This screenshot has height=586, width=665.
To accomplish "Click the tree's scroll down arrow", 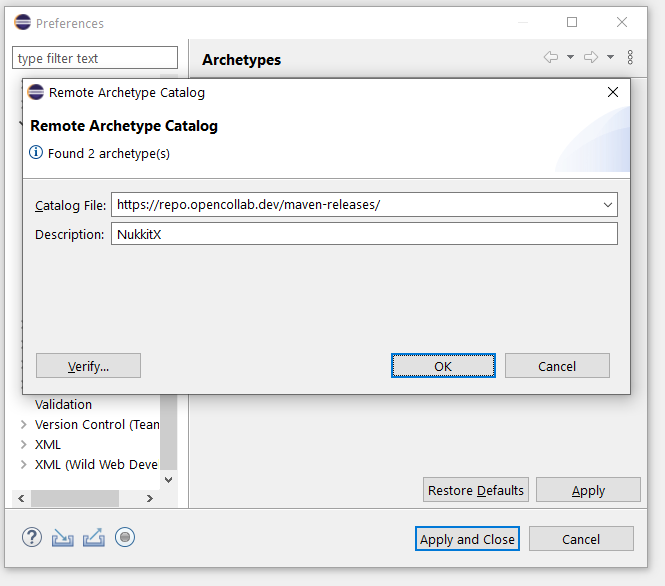I will pyautogui.click(x=168, y=479).
